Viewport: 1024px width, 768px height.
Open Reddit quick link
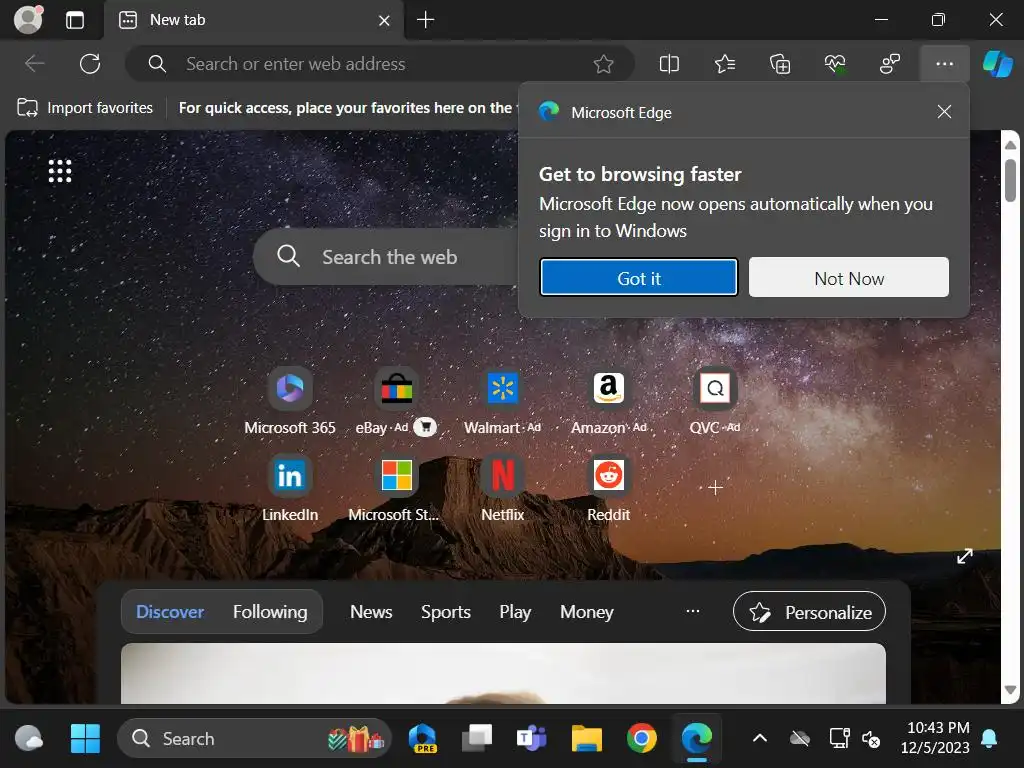click(x=609, y=487)
